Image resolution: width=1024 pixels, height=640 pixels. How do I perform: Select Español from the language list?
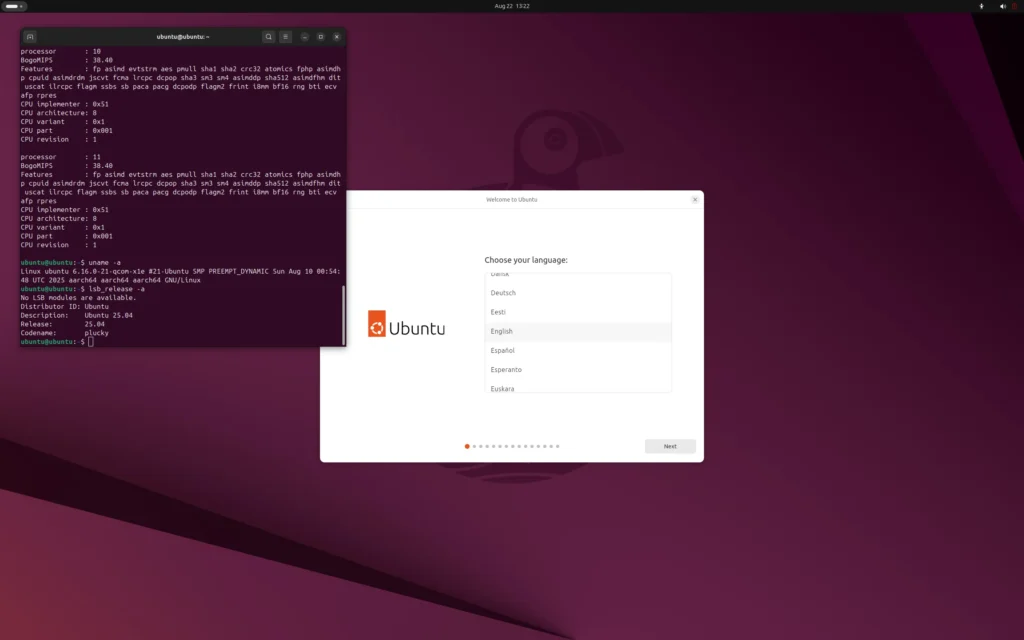pos(578,350)
